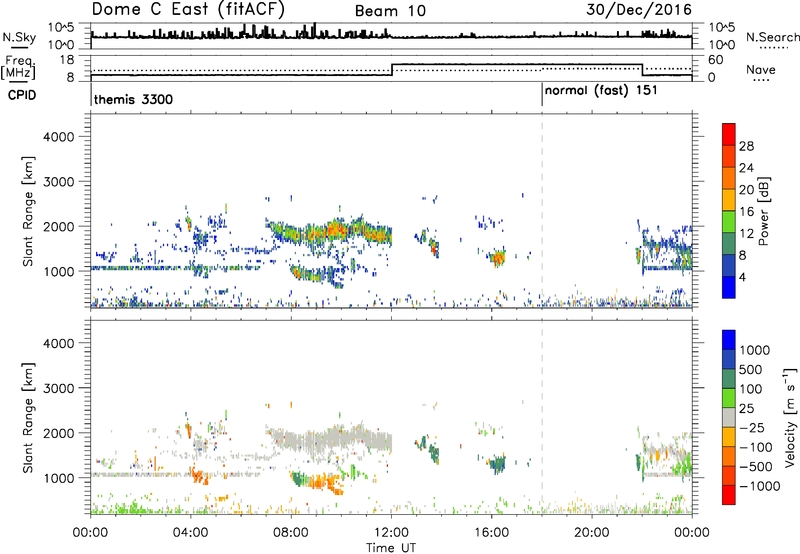The image size is (800, 554).
Task: Click the '08:00' time tick label
Action: 291,533
